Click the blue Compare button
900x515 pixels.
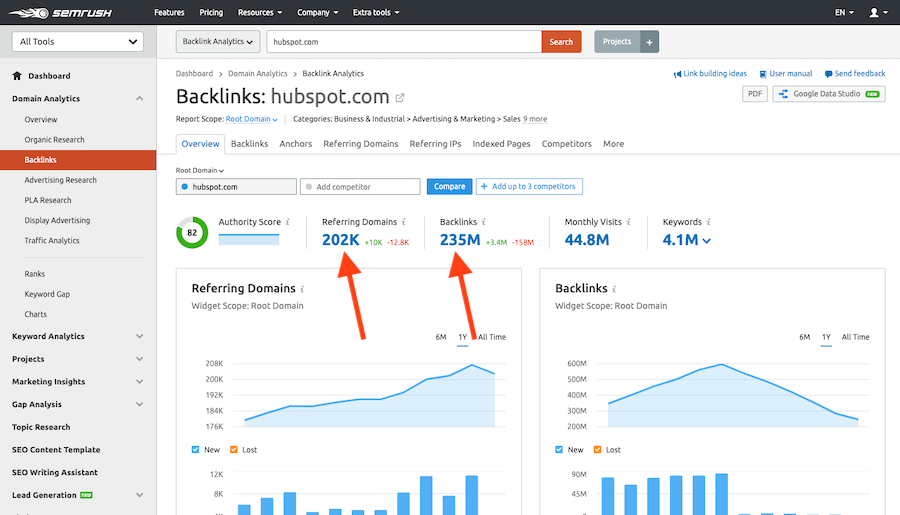449,187
